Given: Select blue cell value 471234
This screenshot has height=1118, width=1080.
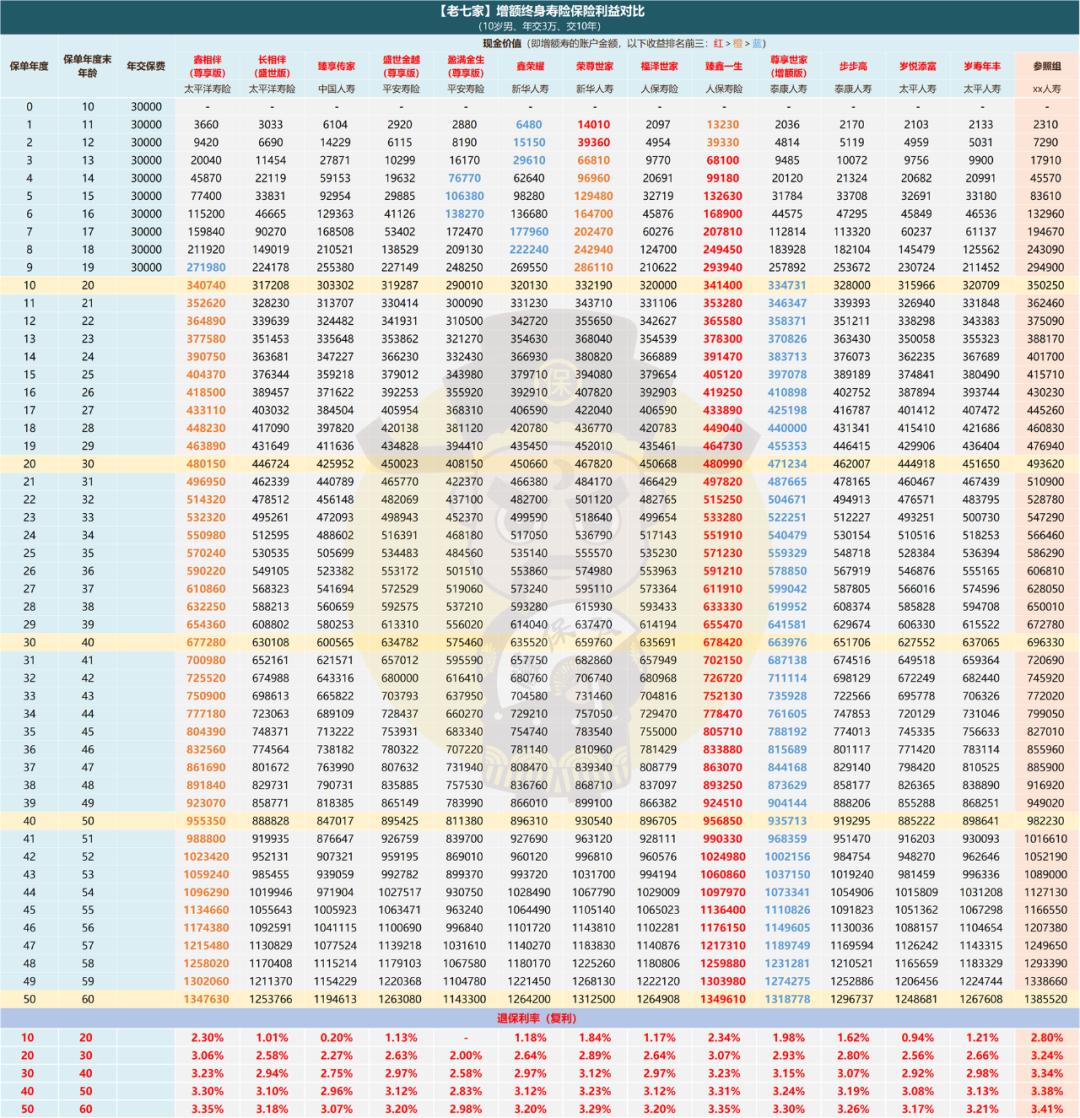Looking at the screenshot, I should 787,463.
